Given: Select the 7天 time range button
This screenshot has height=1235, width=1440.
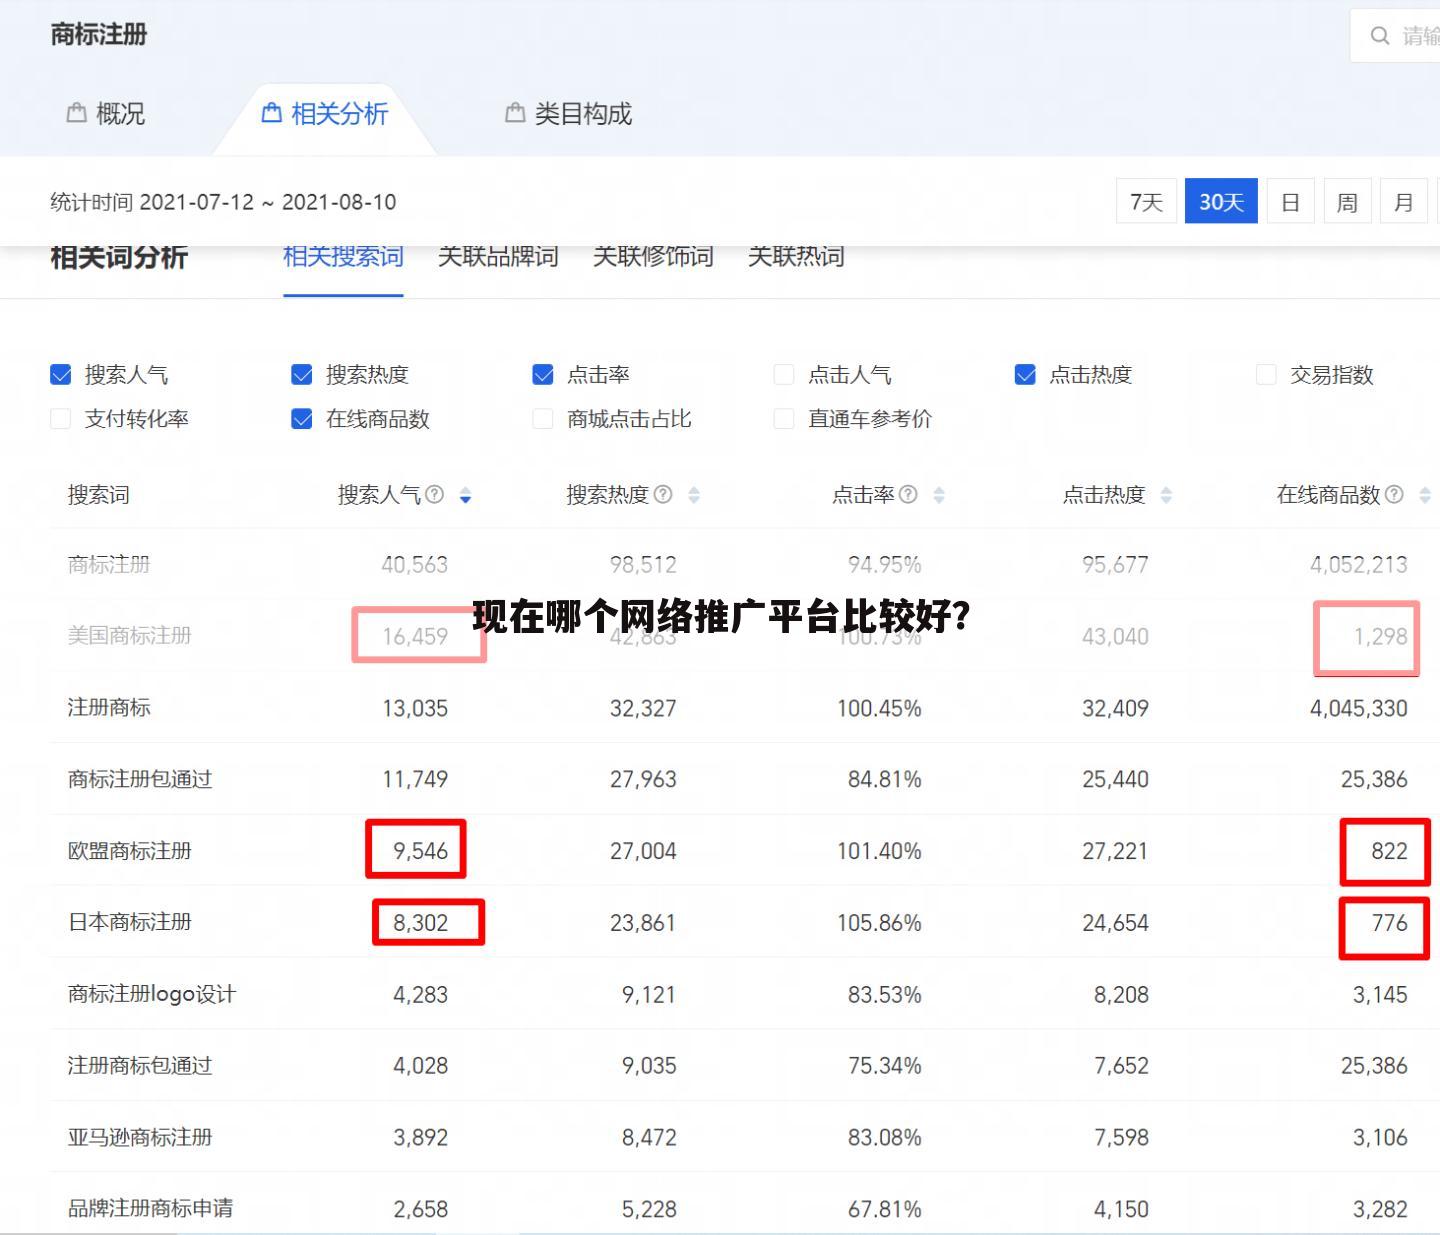Looking at the screenshot, I should 1146,201.
